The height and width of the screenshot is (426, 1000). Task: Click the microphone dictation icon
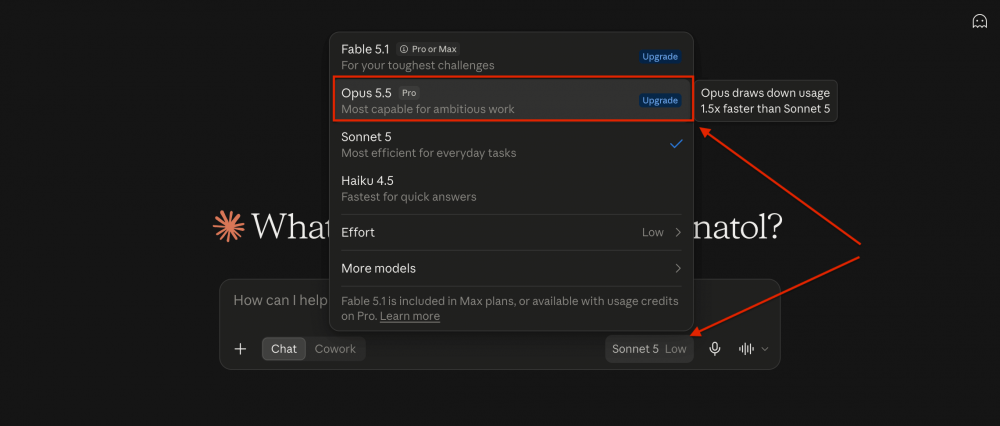point(715,349)
